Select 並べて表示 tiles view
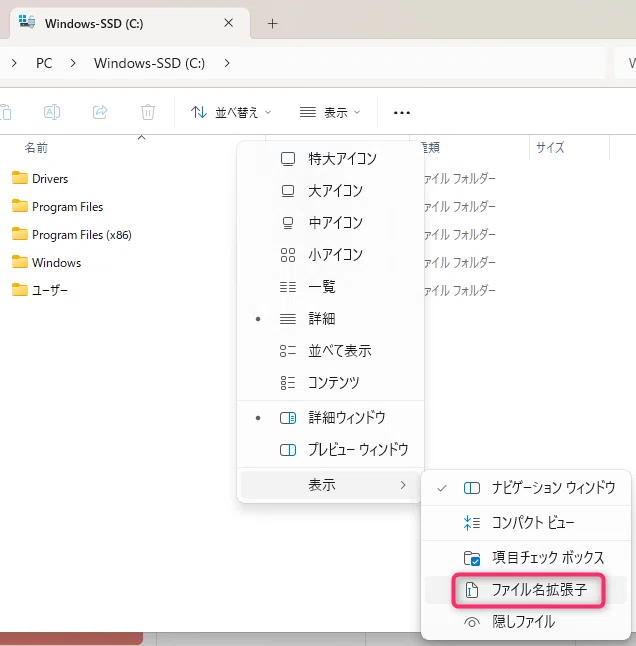 tap(330, 351)
